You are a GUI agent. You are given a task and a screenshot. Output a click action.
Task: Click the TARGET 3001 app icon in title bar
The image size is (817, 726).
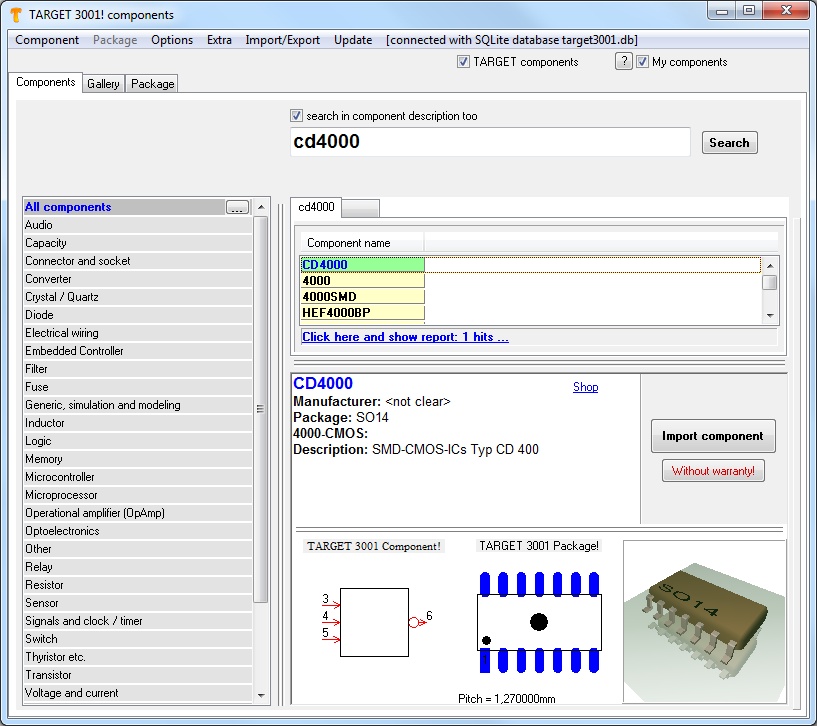(x=15, y=15)
